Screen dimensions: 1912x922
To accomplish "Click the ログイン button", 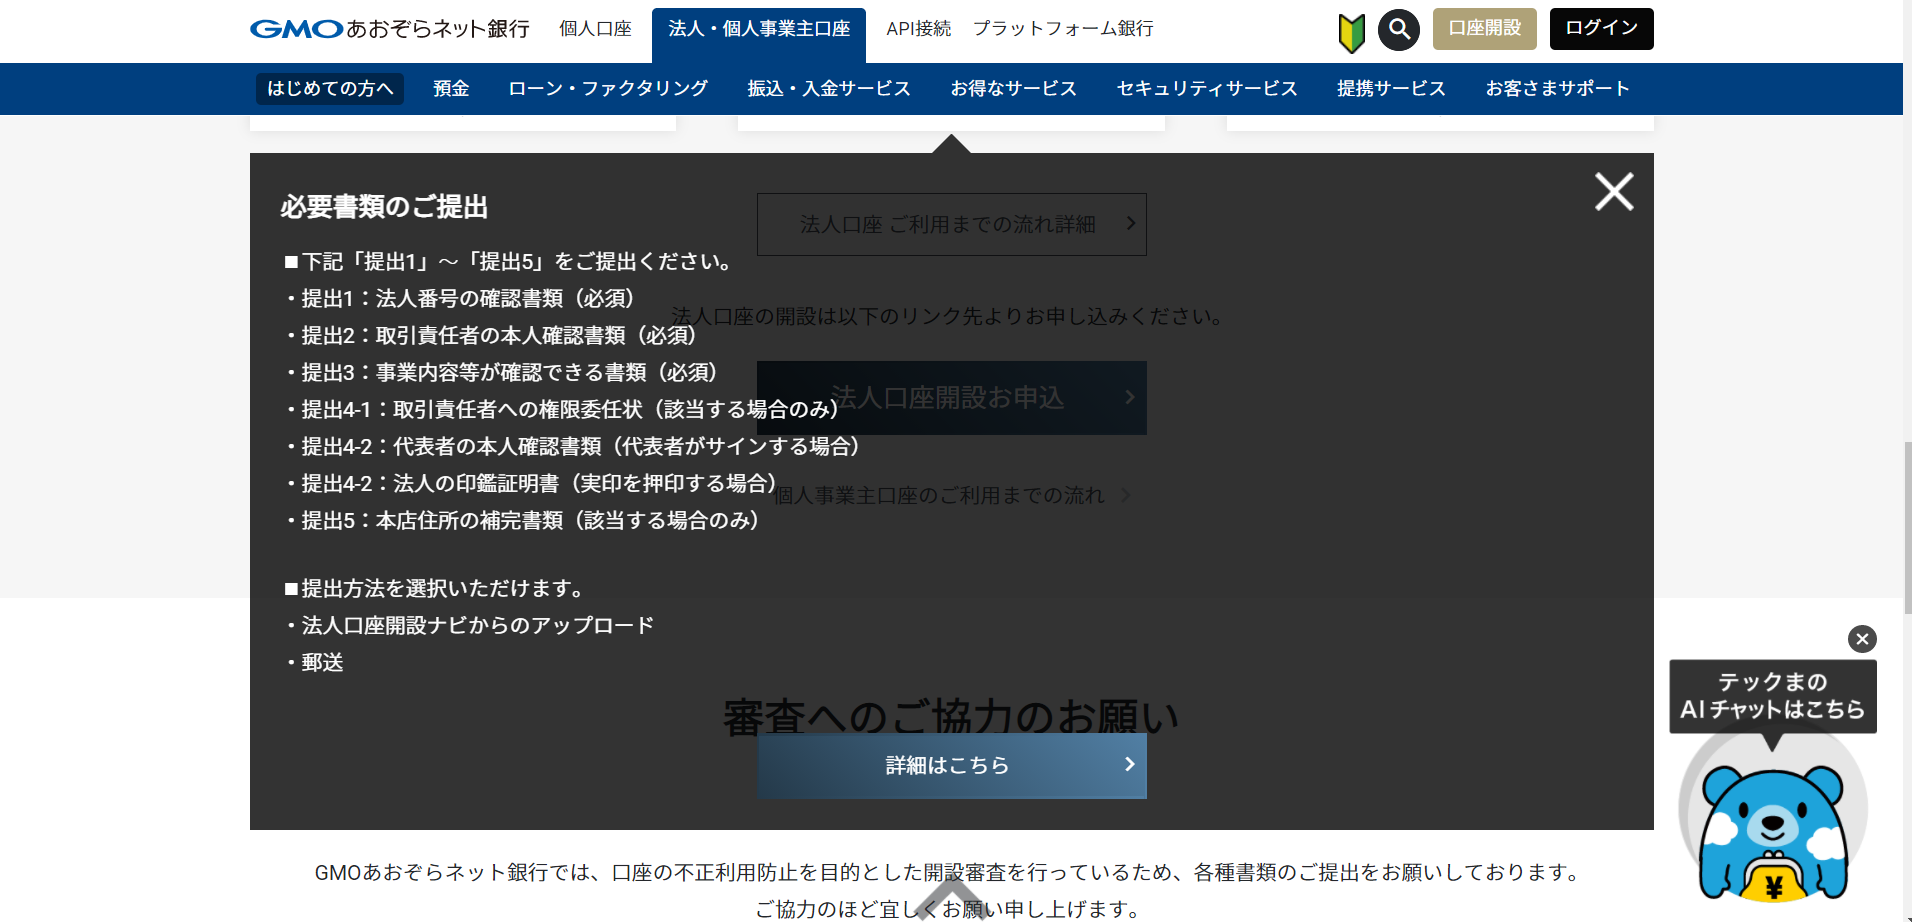I will click(x=1602, y=29).
